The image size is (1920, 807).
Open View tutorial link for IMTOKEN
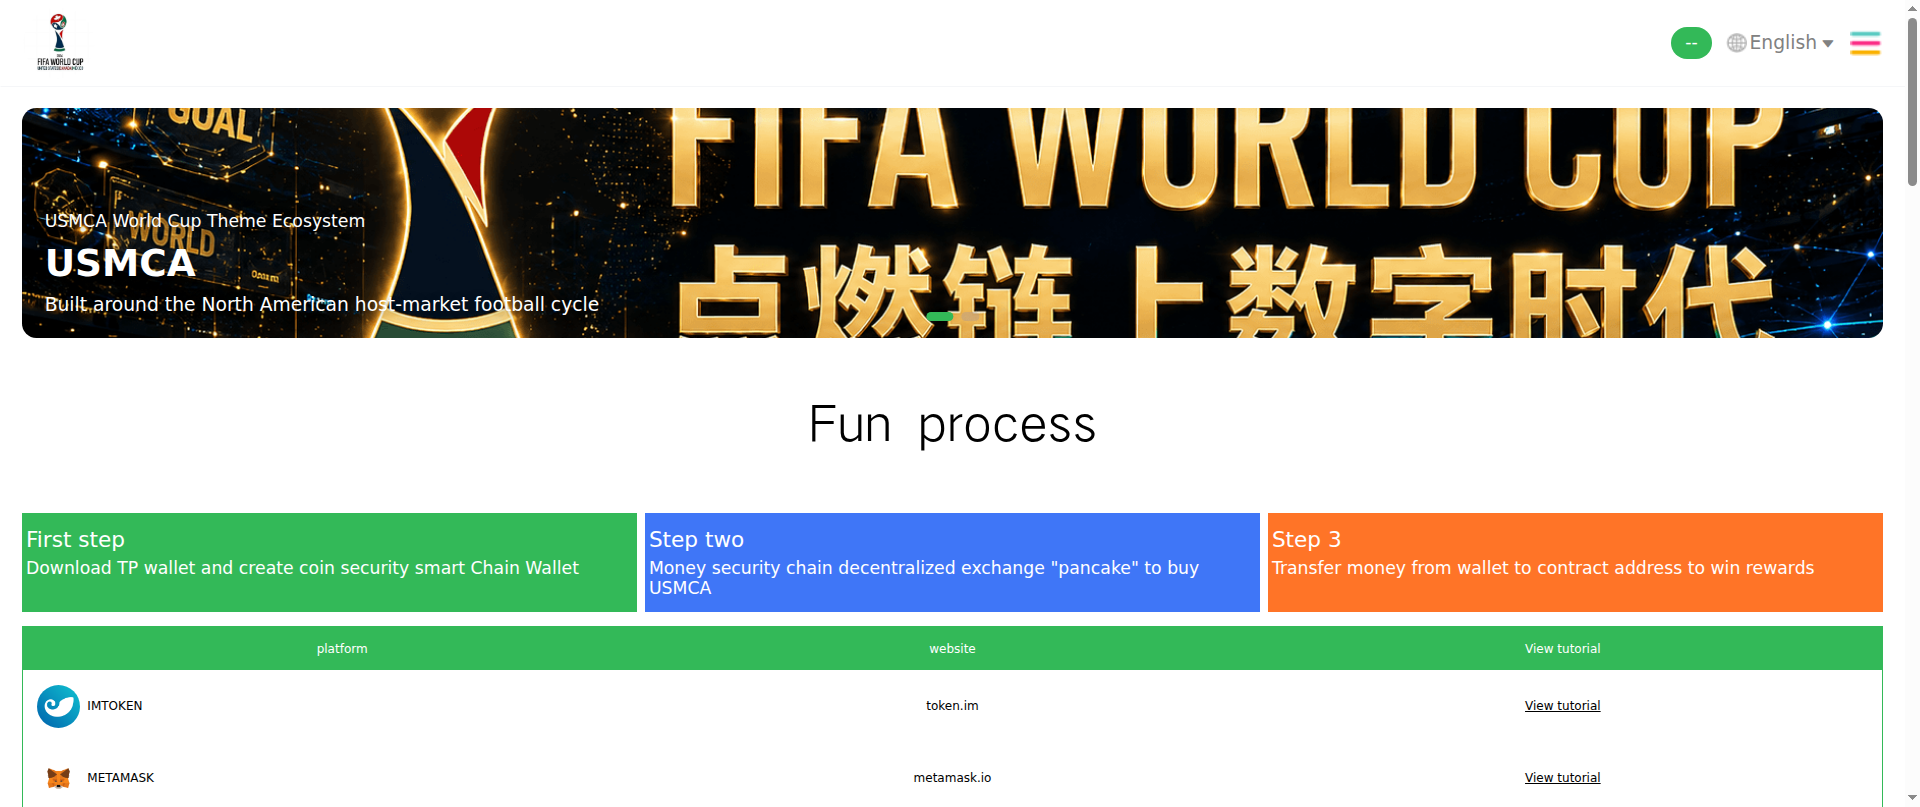tap(1562, 706)
